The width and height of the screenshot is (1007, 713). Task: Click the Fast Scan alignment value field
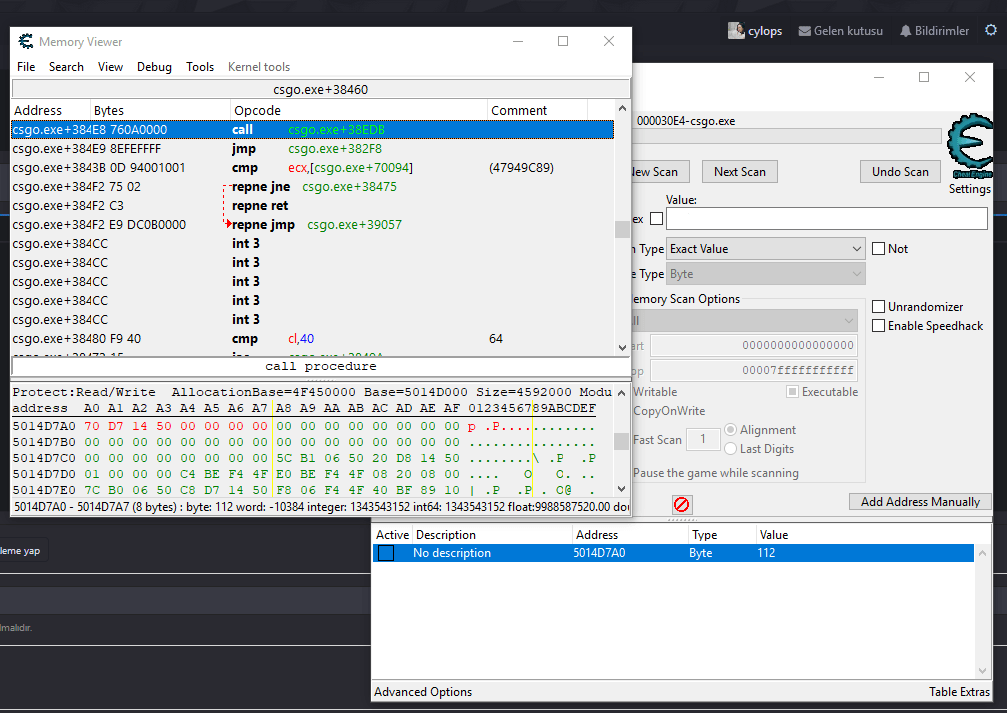pyautogui.click(x=703, y=439)
